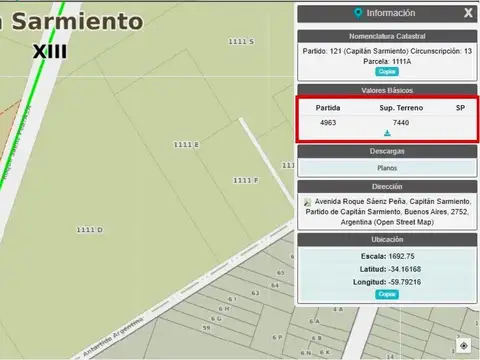480x360 pixels.
Task: Select parcel label 1111 F on the map
Action: 246,180
